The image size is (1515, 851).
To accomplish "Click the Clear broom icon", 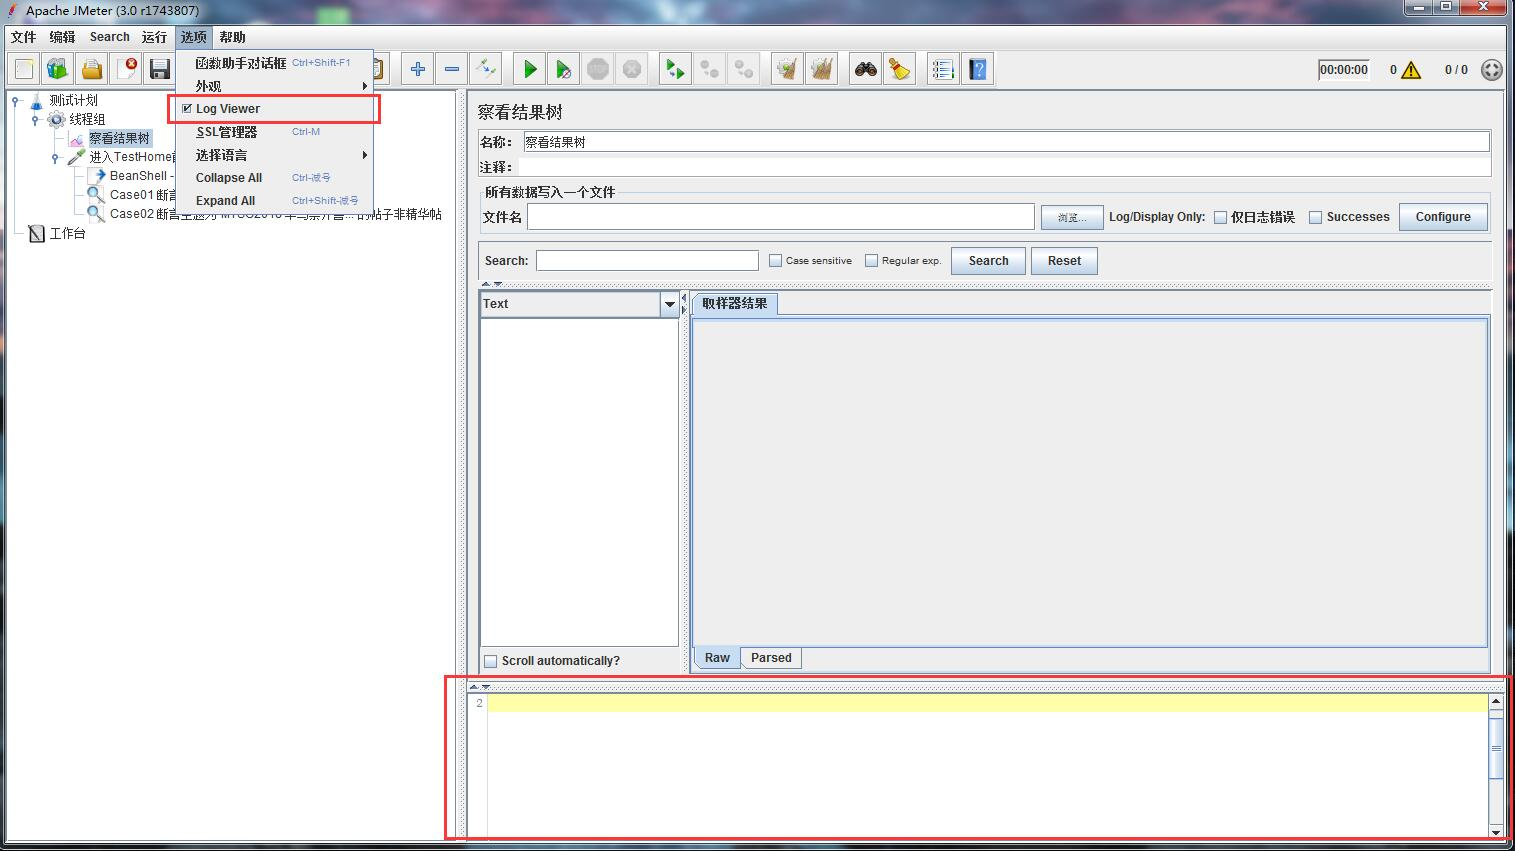I will (x=788, y=69).
